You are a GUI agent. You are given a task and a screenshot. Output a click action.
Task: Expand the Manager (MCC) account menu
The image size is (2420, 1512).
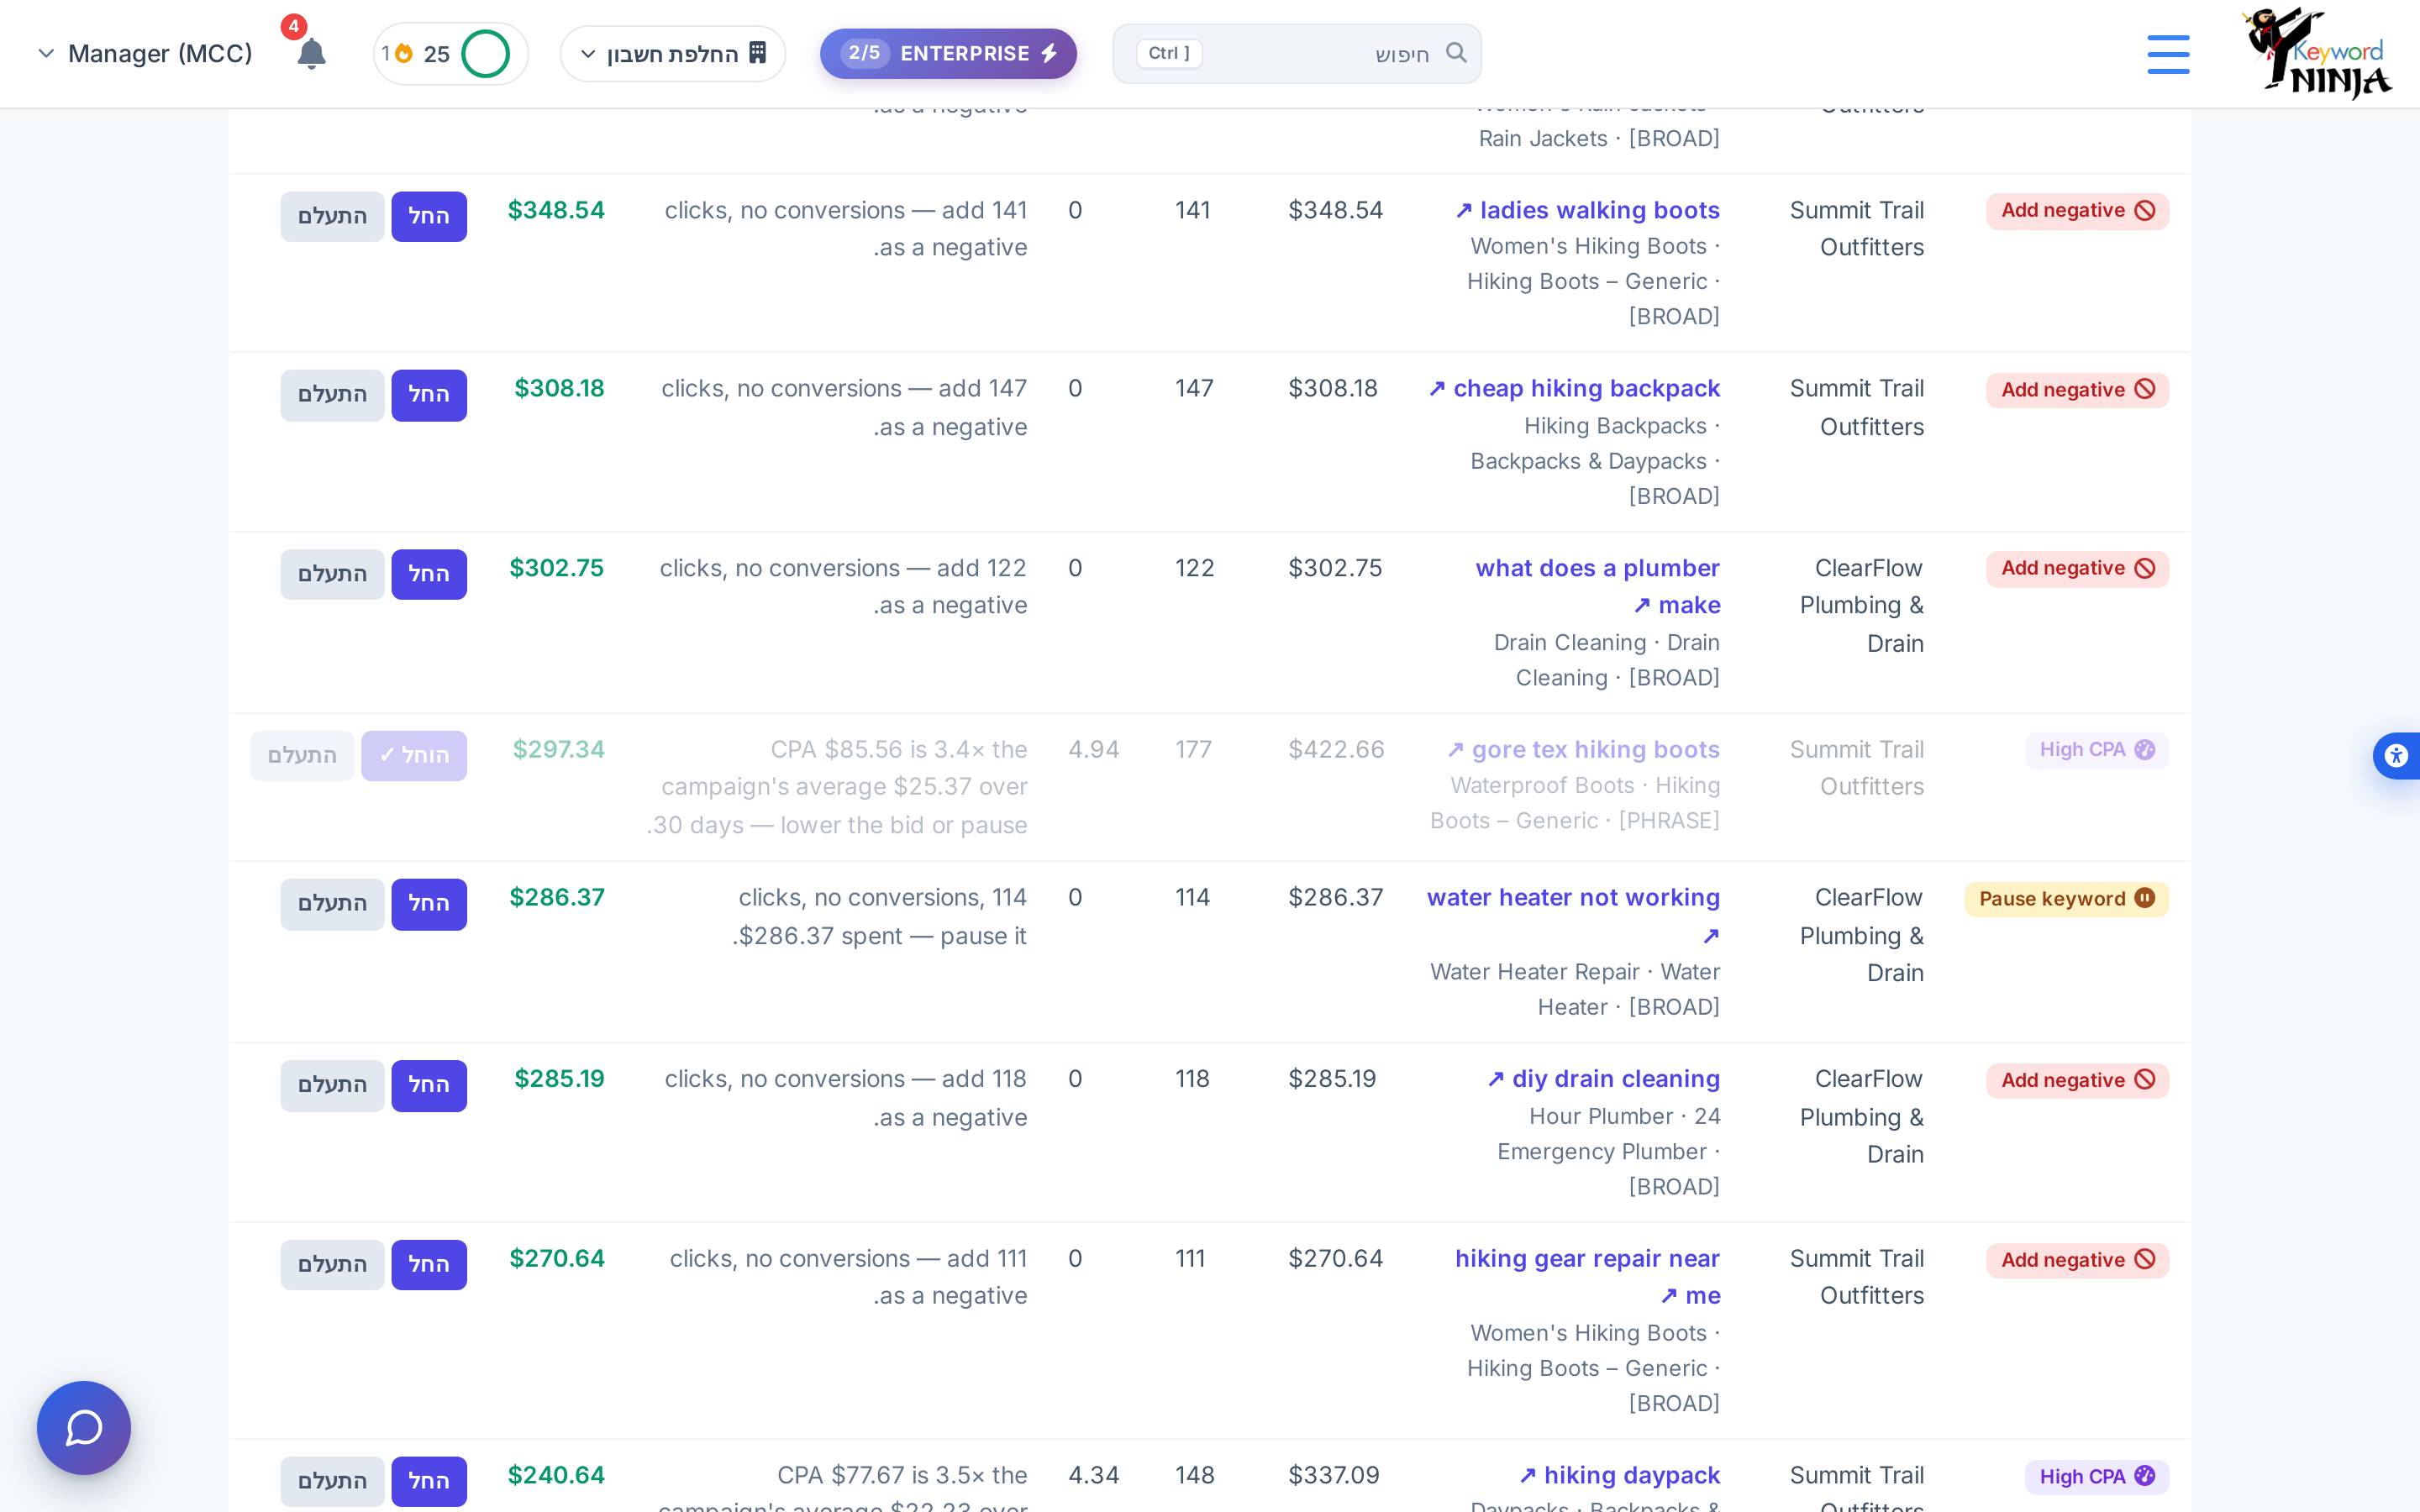[145, 53]
